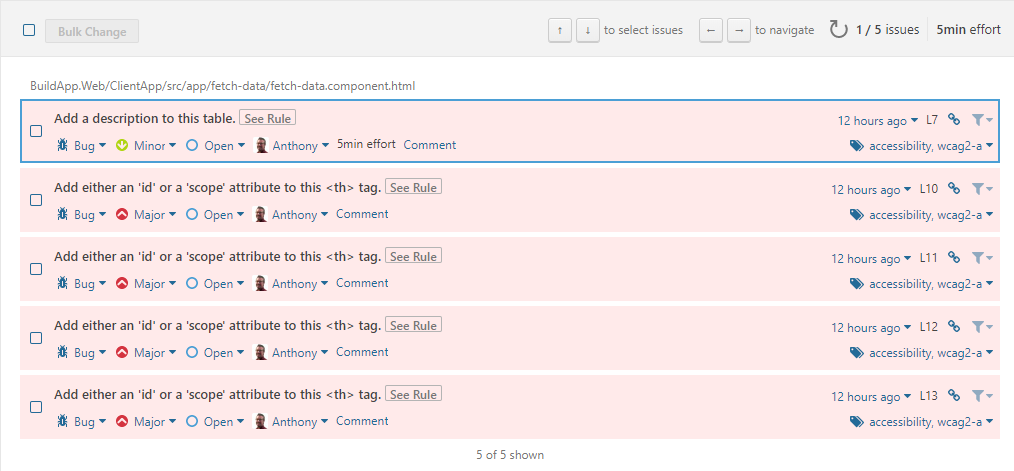Open the 'Add a description to this table.' issue
This screenshot has width=1014, height=471.
(145, 118)
